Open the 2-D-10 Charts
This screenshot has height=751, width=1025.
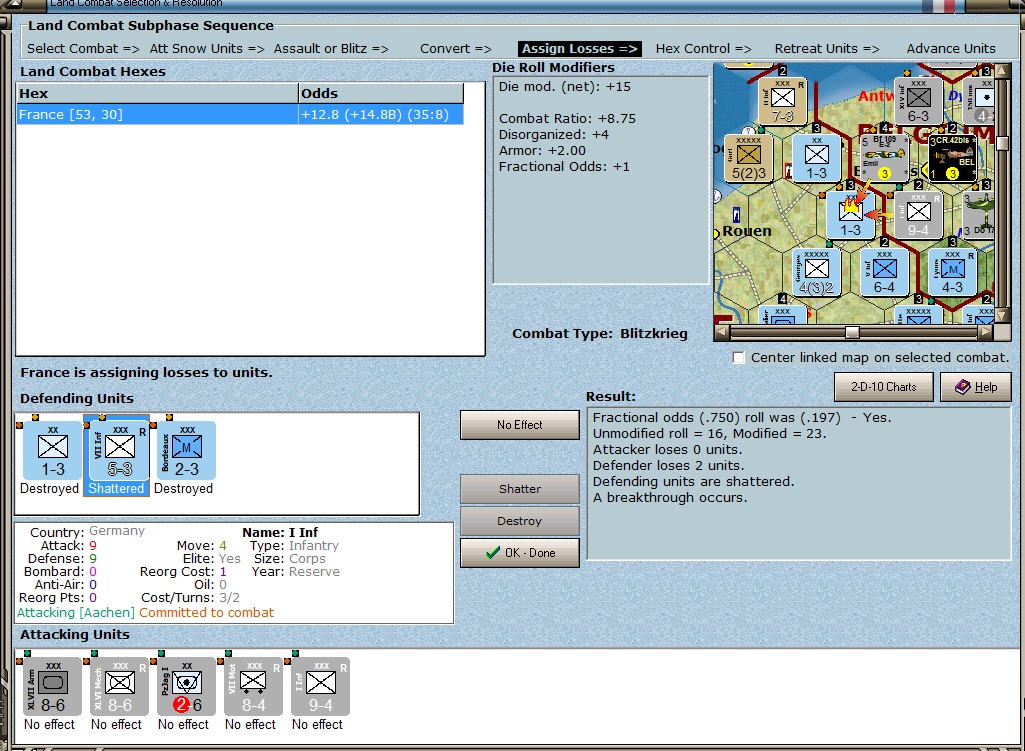tap(884, 387)
